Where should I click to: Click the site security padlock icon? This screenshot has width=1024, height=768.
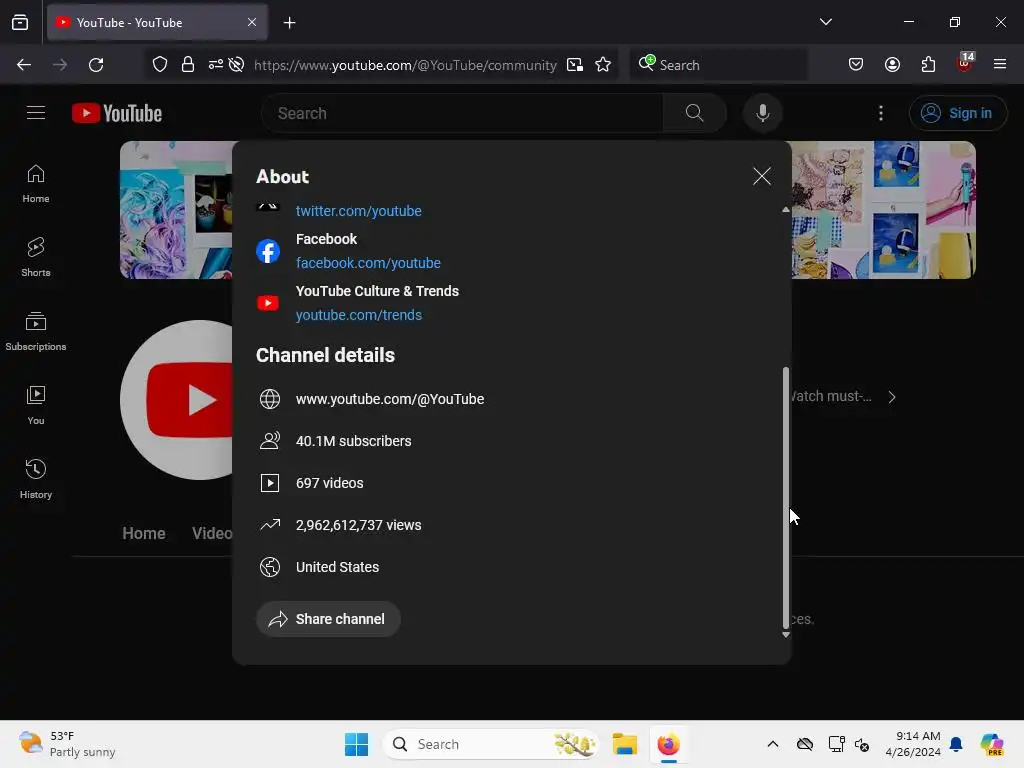click(x=188, y=65)
